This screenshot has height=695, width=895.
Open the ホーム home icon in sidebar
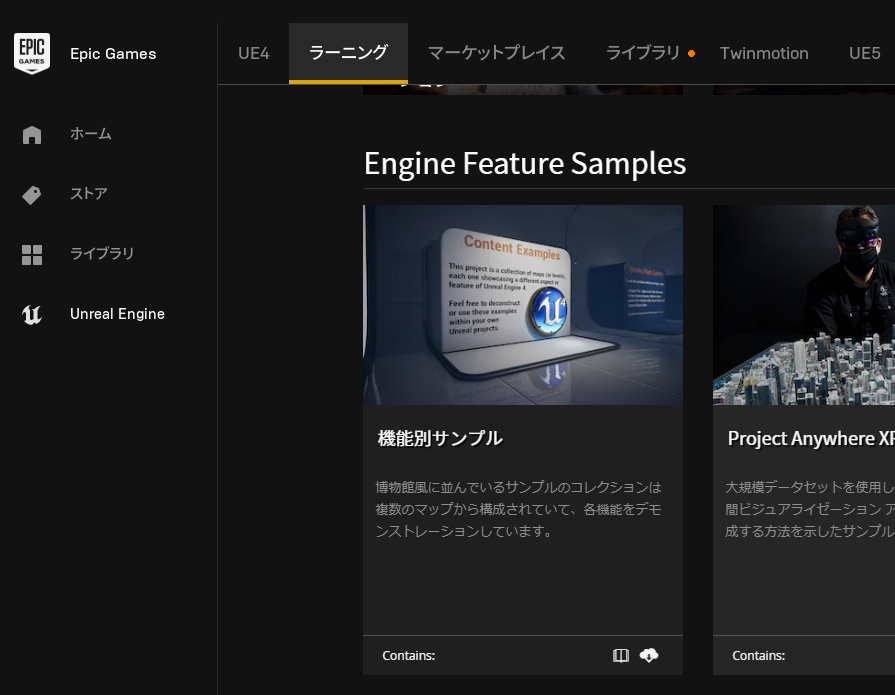[x=32, y=135]
